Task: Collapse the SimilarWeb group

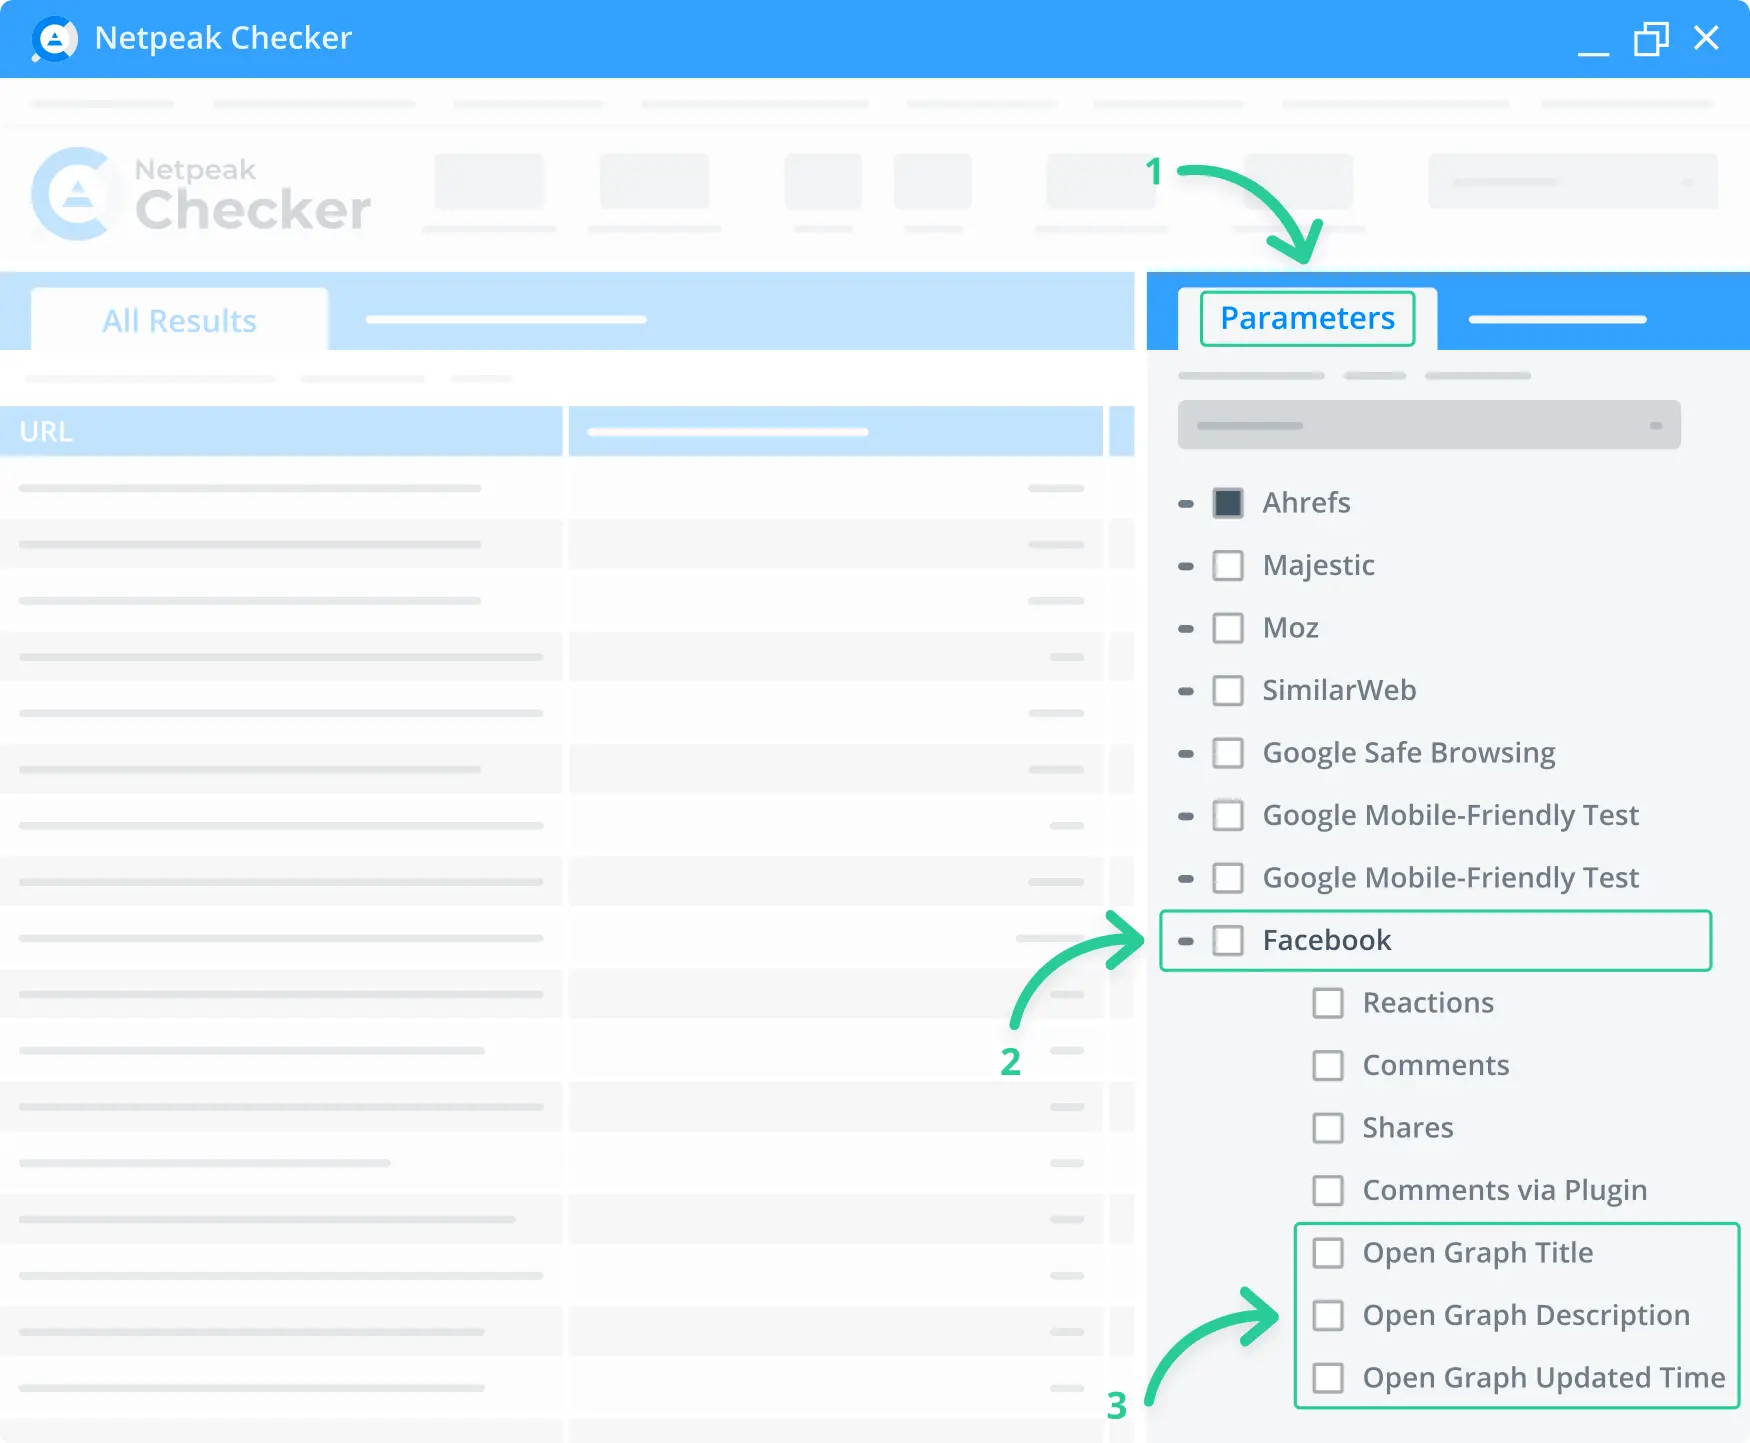Action: tap(1186, 691)
